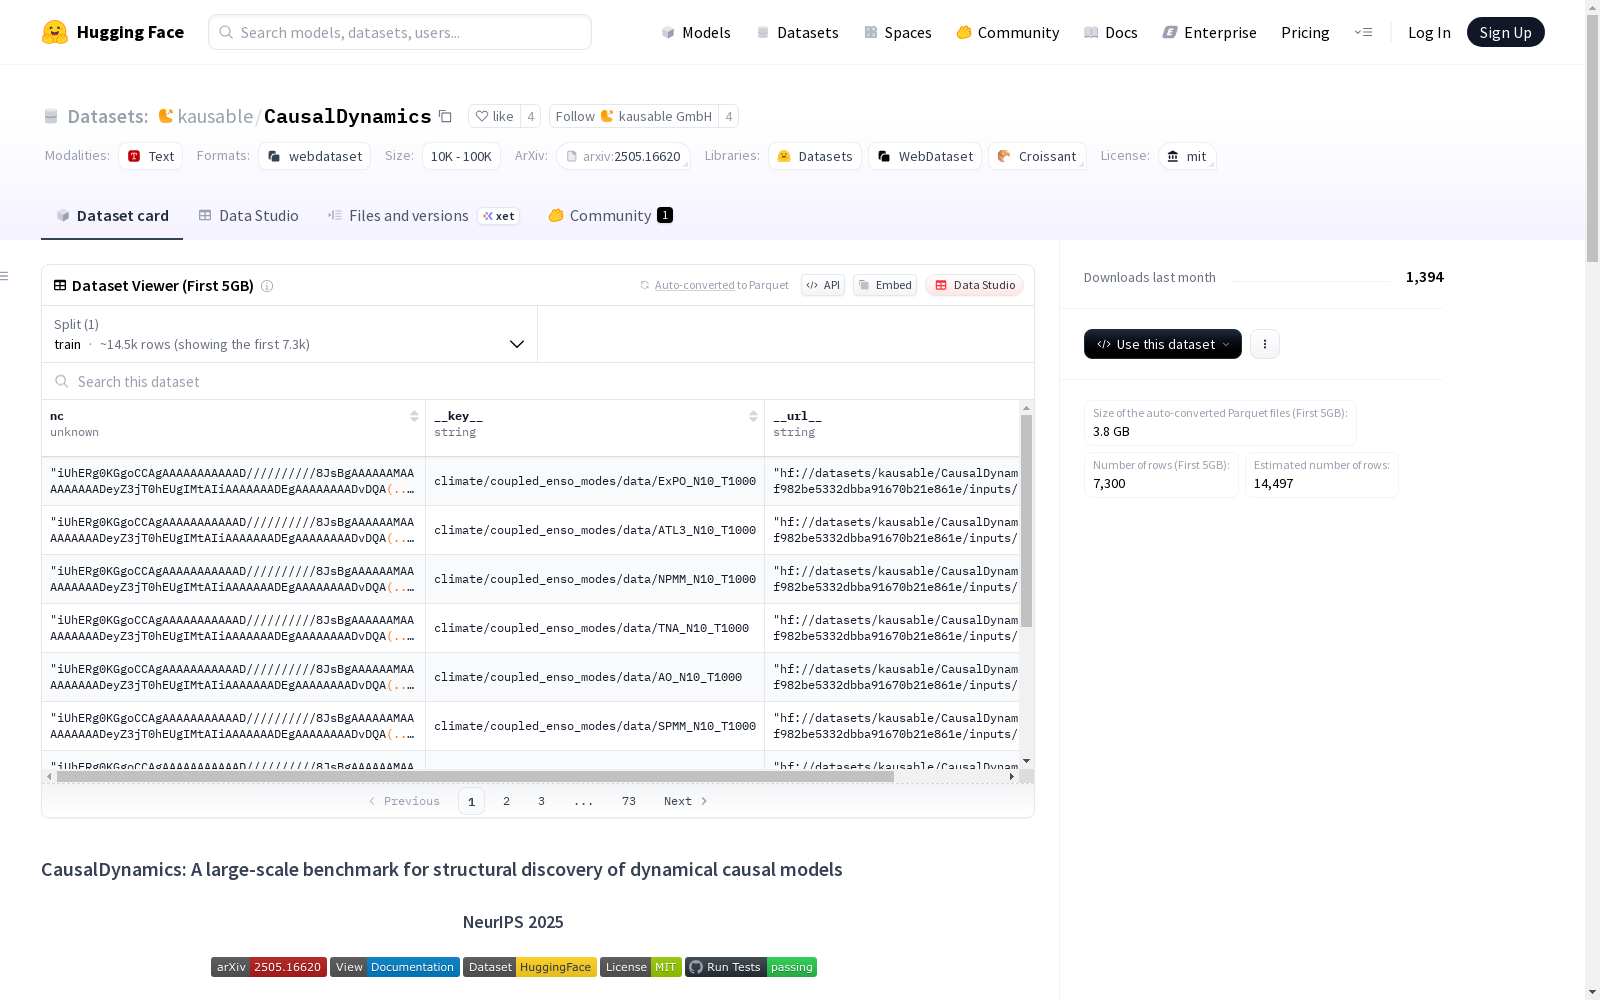Select the ATL3_N10_T1000 key cell

click(x=595, y=530)
